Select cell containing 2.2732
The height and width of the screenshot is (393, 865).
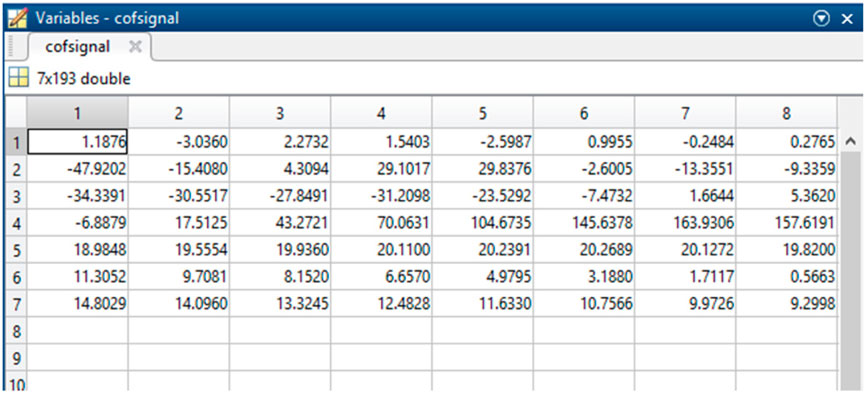pyautogui.click(x=280, y=142)
